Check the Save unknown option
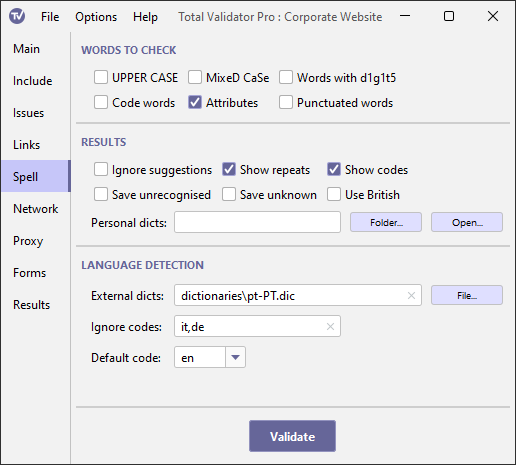This screenshot has height=465, width=516. 229,194
